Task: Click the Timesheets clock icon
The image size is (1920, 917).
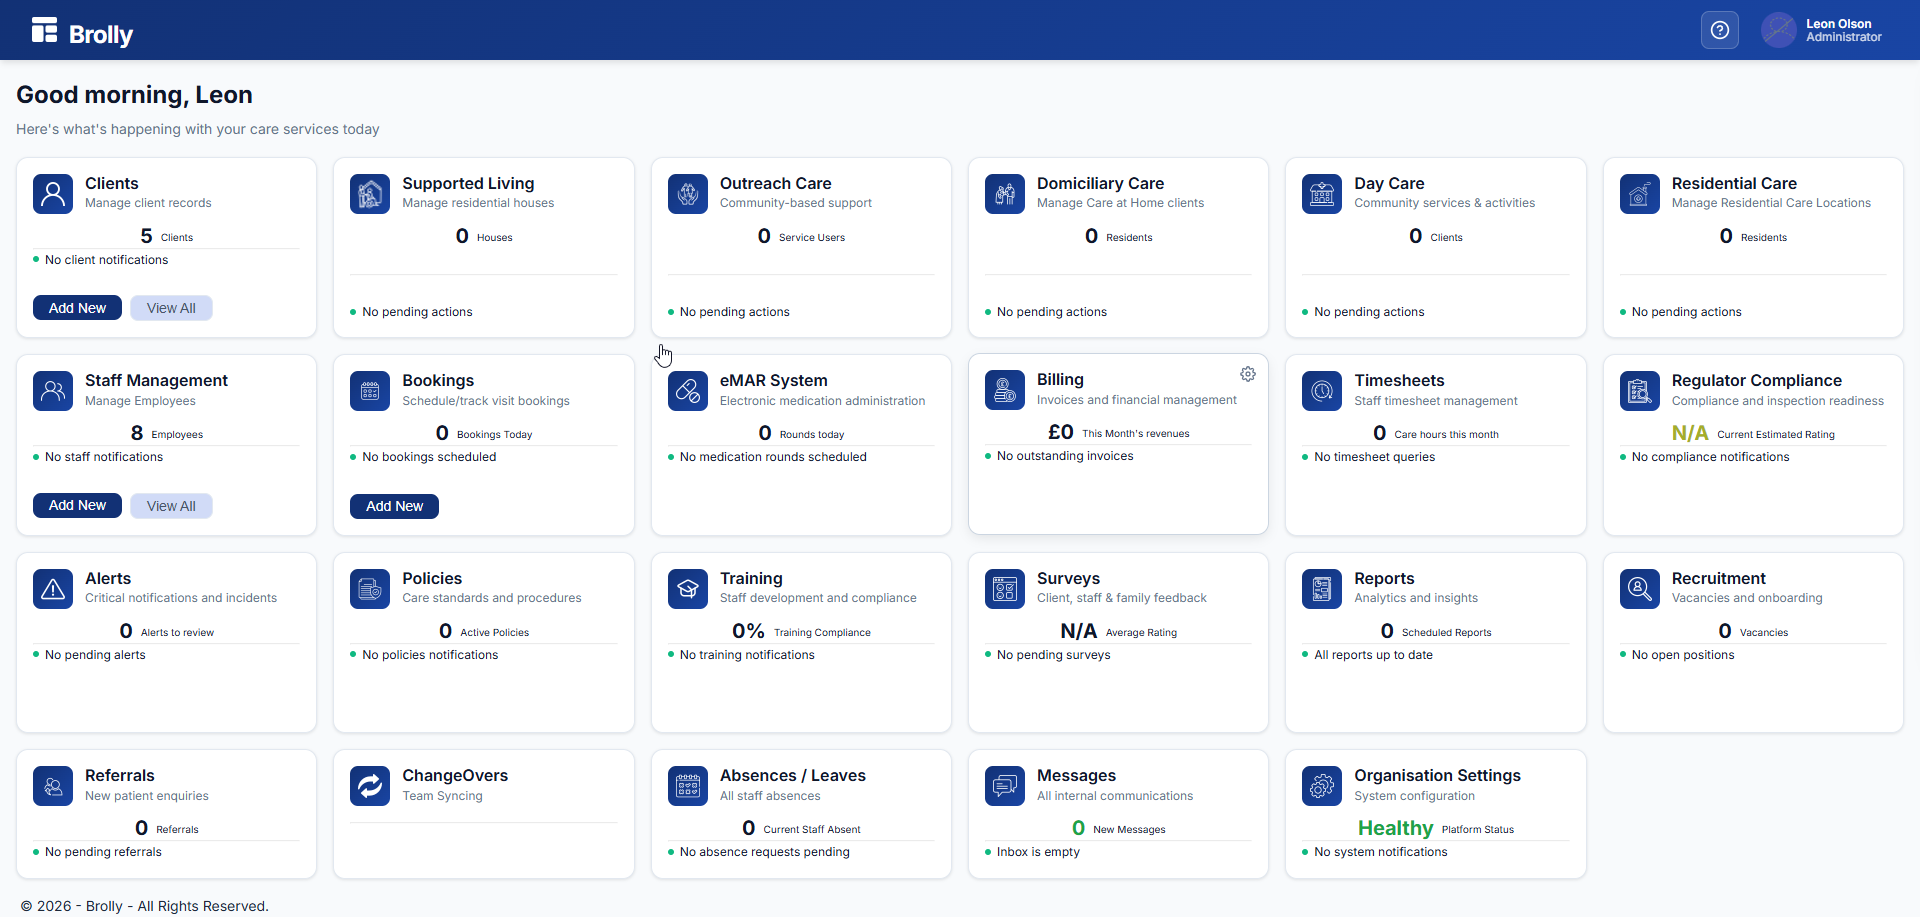Action: tap(1322, 391)
